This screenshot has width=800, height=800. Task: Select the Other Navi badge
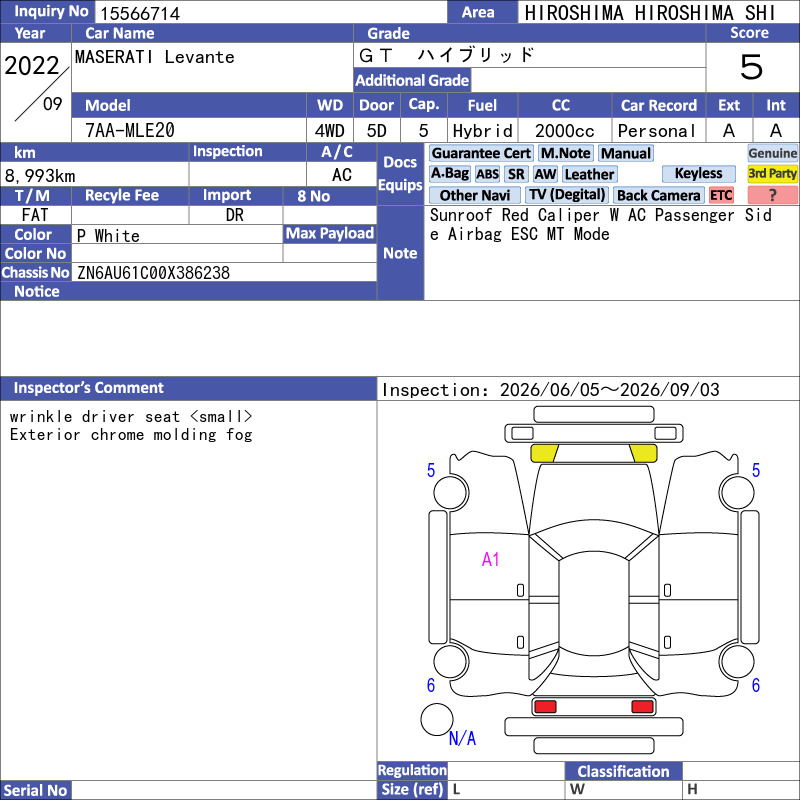(474, 195)
